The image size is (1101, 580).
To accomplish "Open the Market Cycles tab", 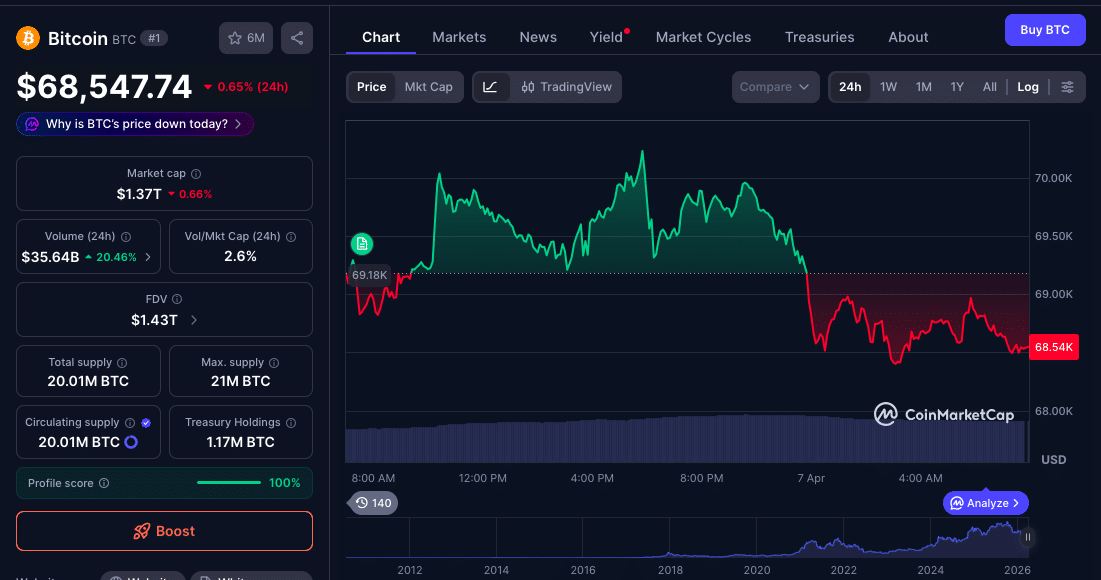I will (x=703, y=37).
